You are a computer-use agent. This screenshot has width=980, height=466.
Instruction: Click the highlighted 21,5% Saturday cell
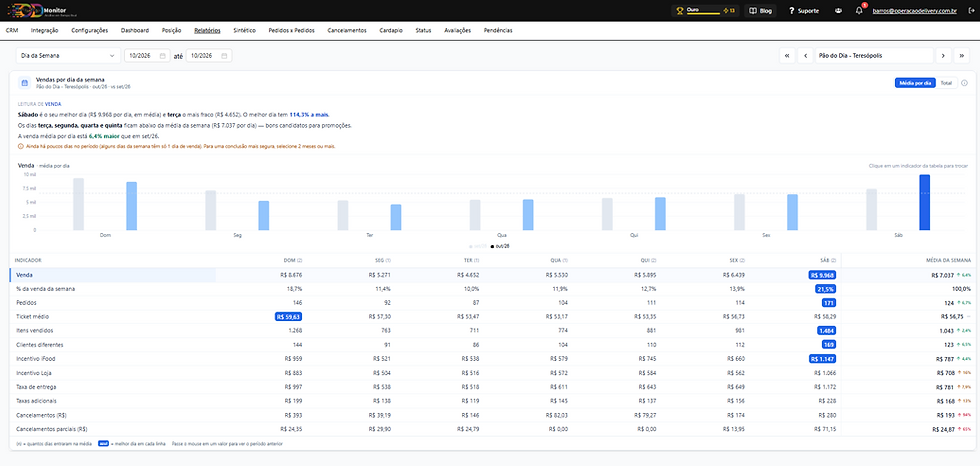pyautogui.click(x=826, y=289)
